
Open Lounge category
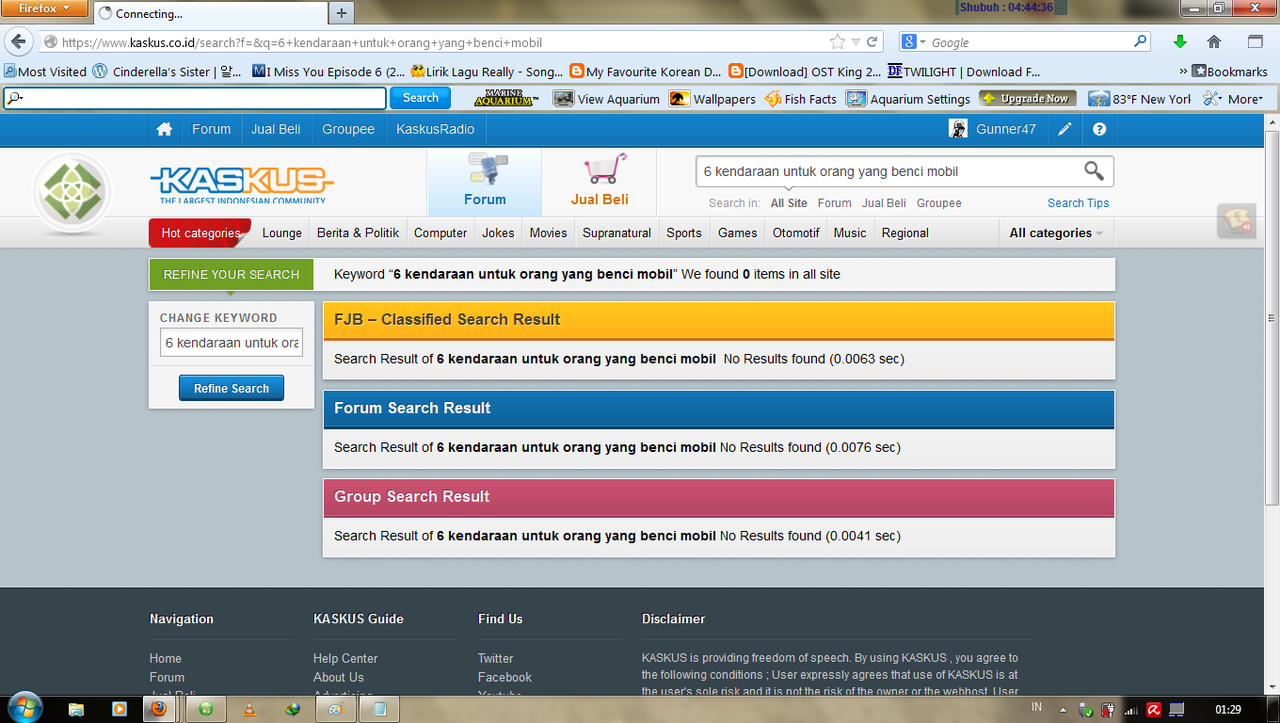pyautogui.click(x=282, y=233)
